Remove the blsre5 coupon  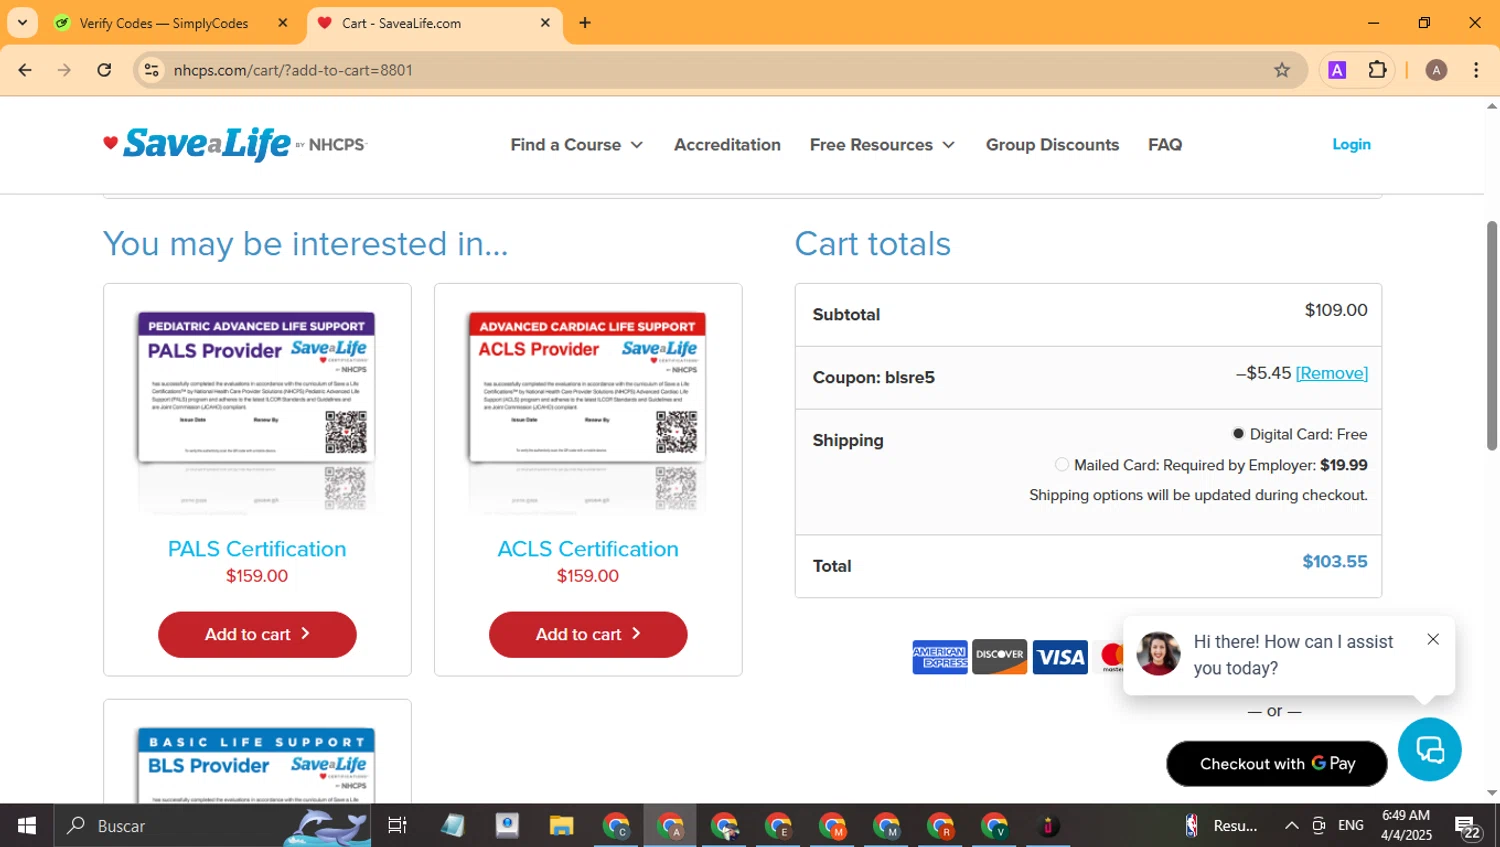pyautogui.click(x=1331, y=373)
